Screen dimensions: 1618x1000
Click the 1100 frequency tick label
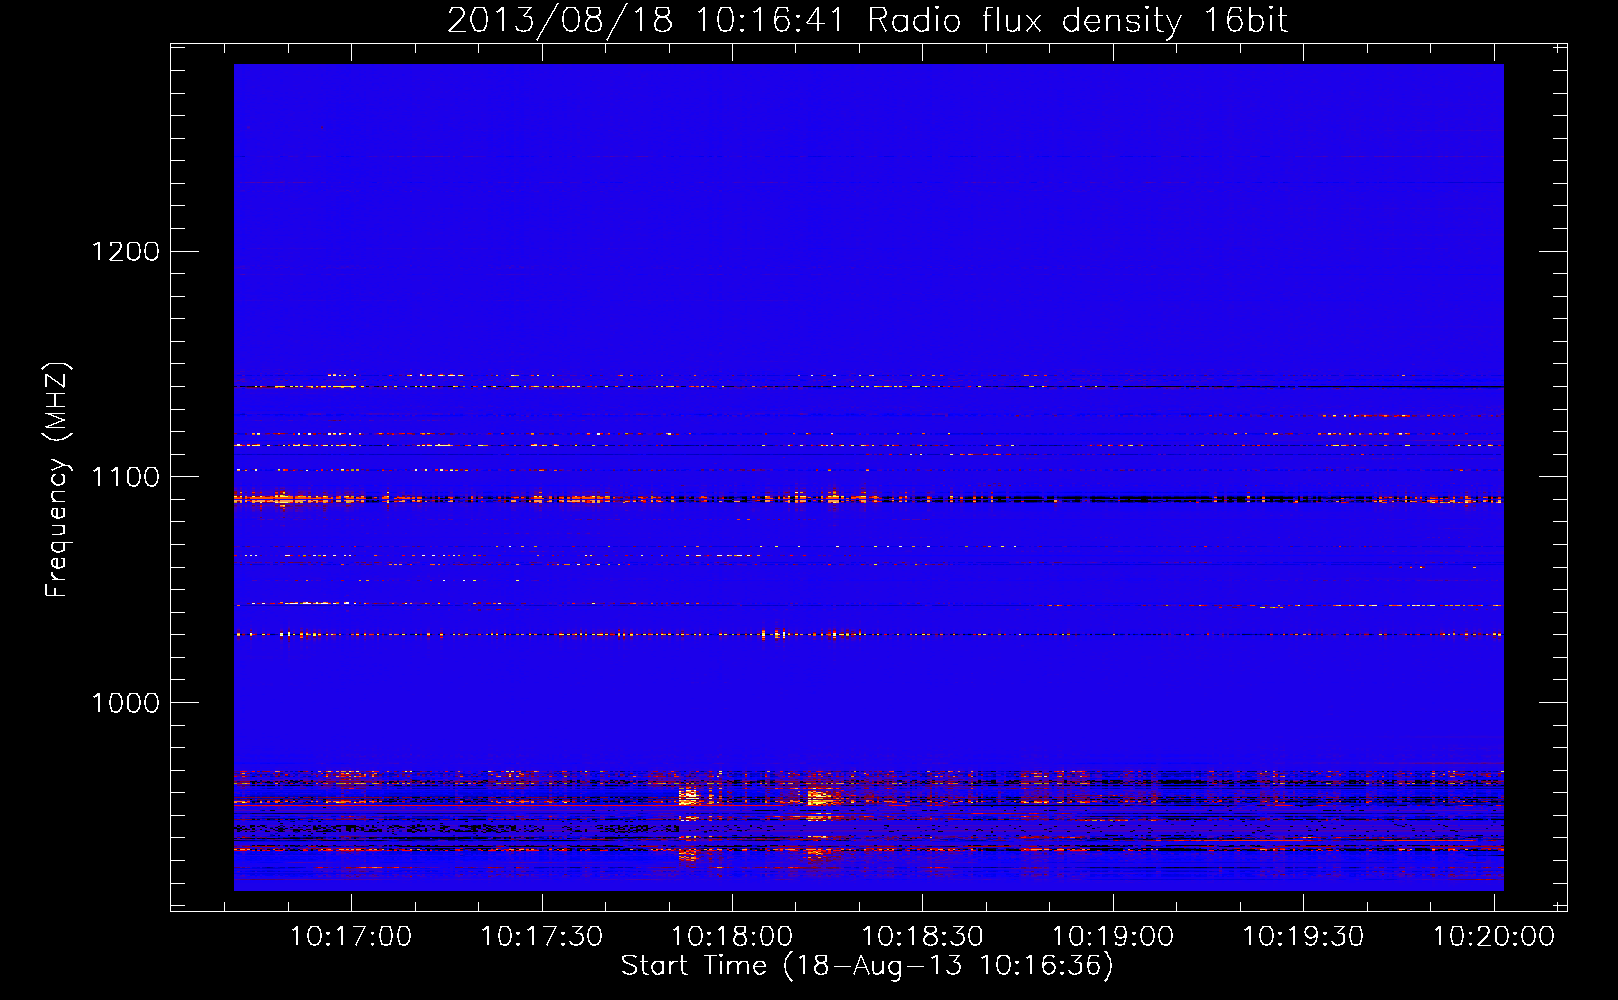pyautogui.click(x=126, y=477)
